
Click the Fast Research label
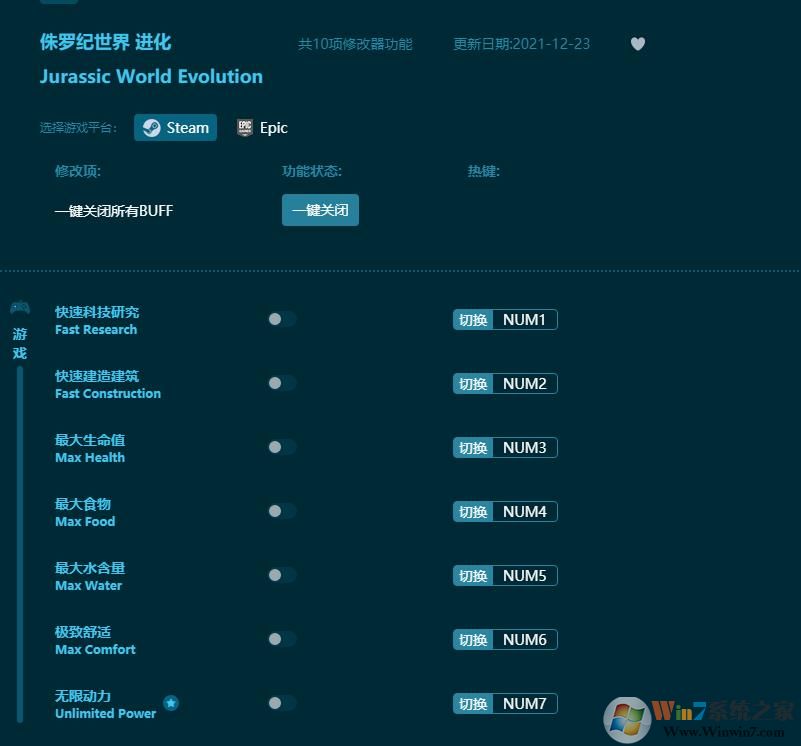(96, 330)
